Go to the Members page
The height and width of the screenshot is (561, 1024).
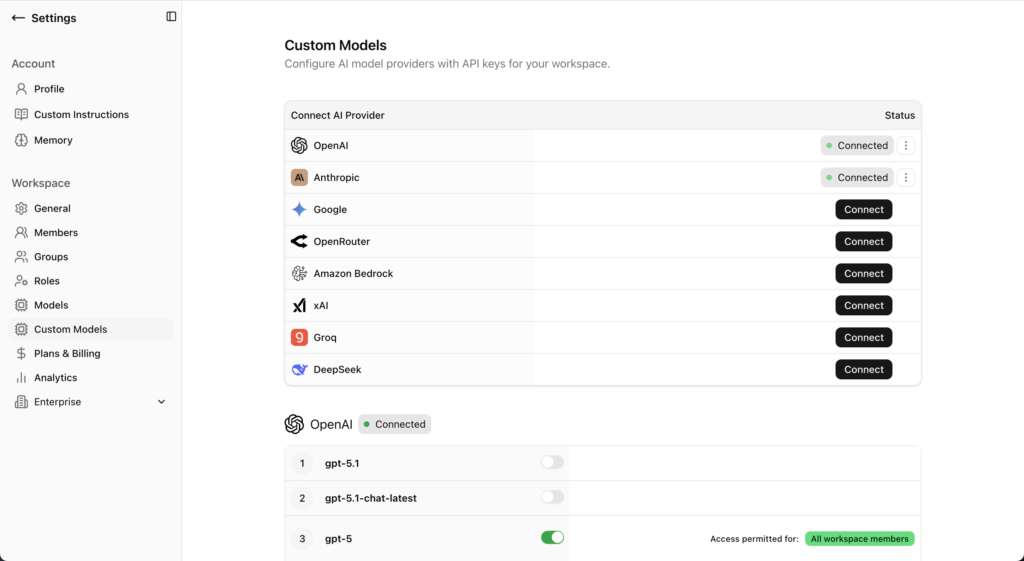(56, 233)
